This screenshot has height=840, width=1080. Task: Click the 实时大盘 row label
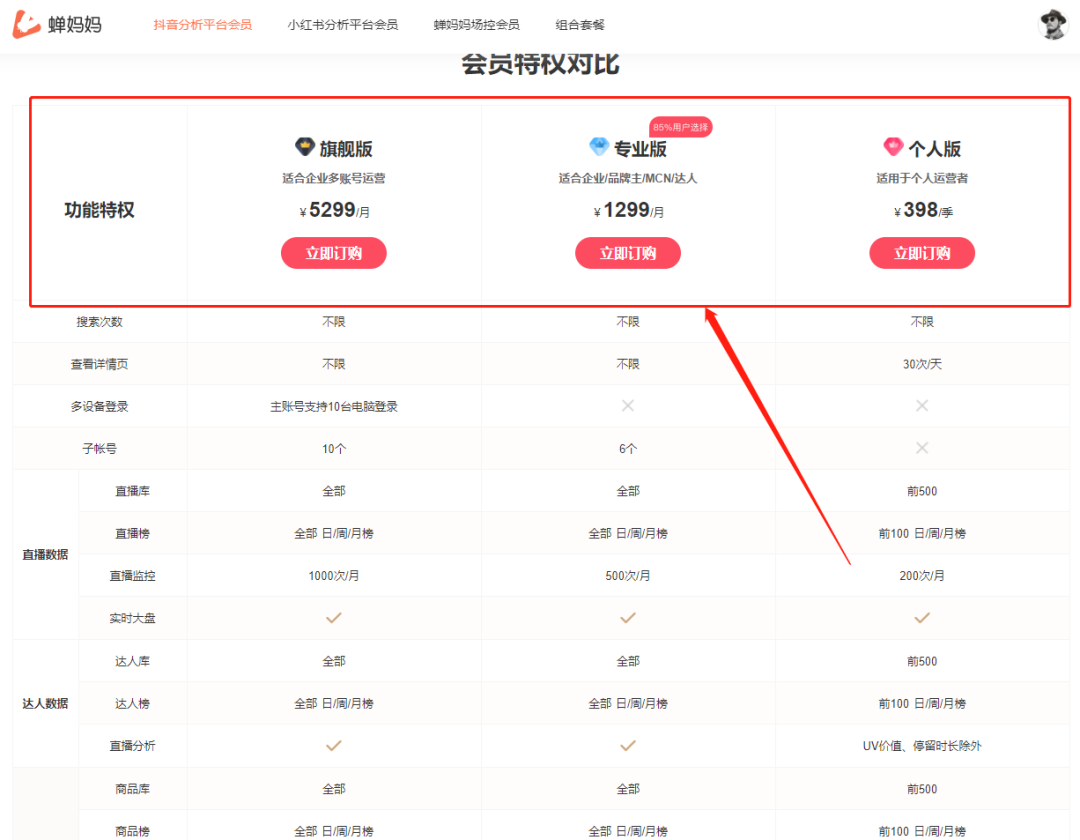tap(132, 618)
